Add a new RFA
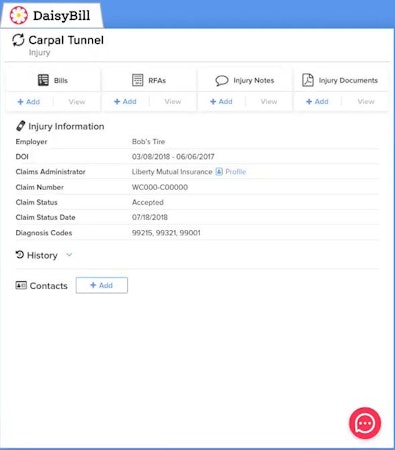The height and width of the screenshot is (450, 395). coord(125,102)
